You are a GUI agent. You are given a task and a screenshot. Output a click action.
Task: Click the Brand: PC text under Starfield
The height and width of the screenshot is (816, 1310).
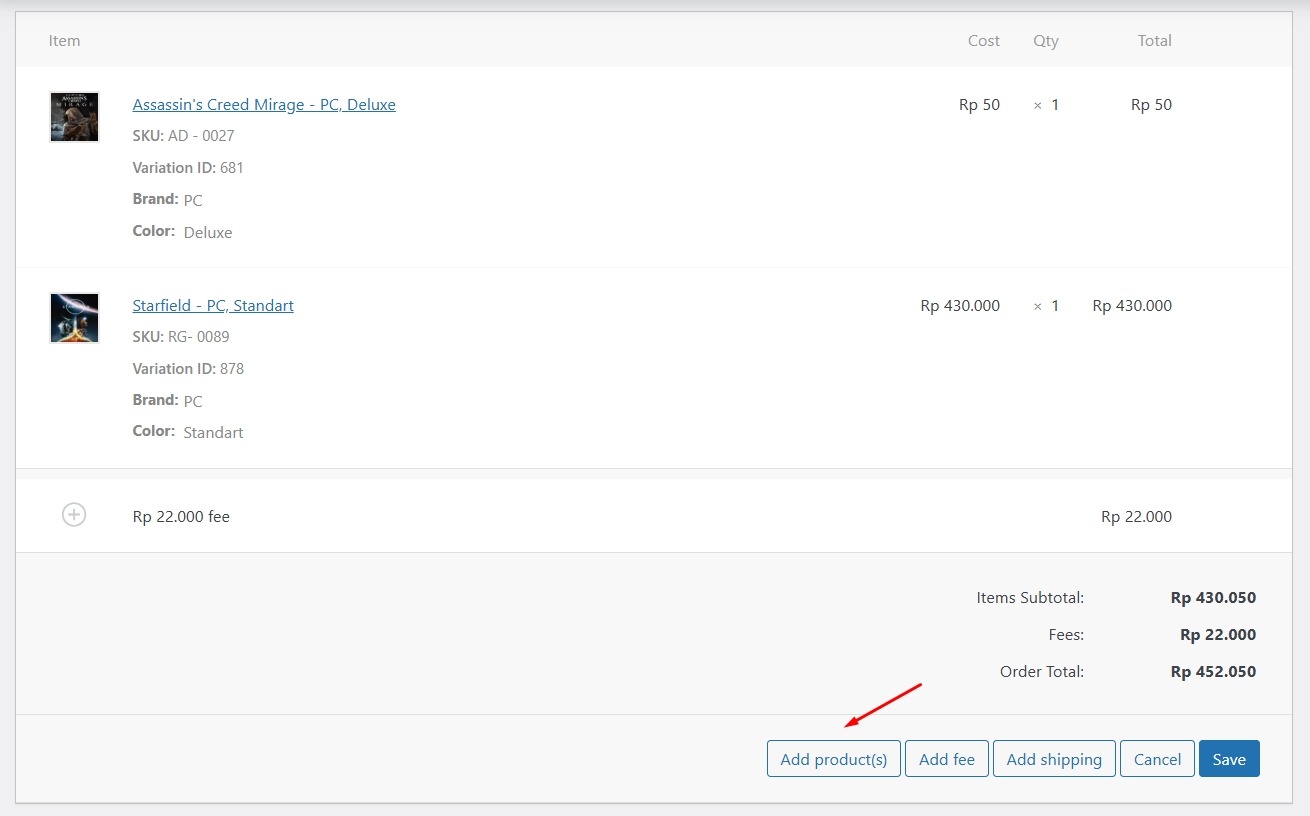167,401
